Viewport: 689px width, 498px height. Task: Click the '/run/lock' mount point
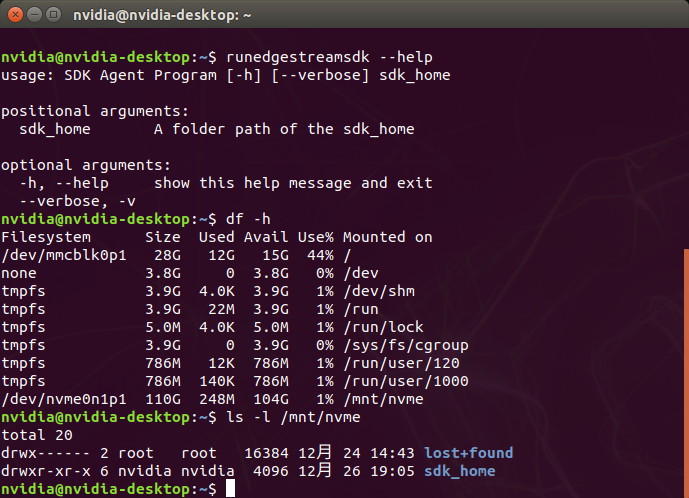[x=383, y=327]
